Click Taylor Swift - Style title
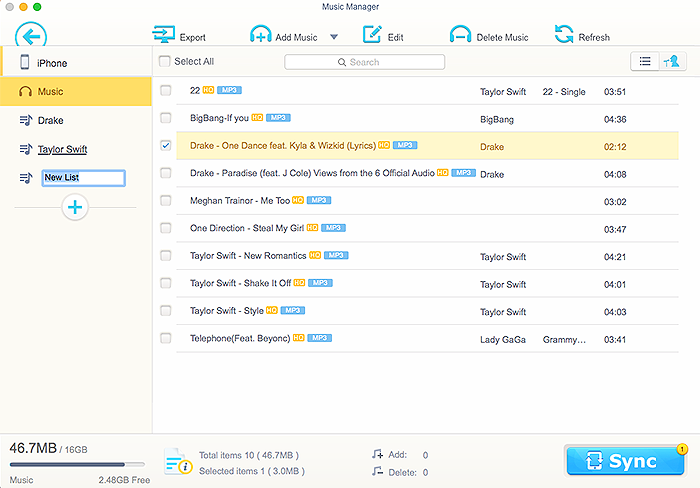700x488 pixels. [226, 310]
